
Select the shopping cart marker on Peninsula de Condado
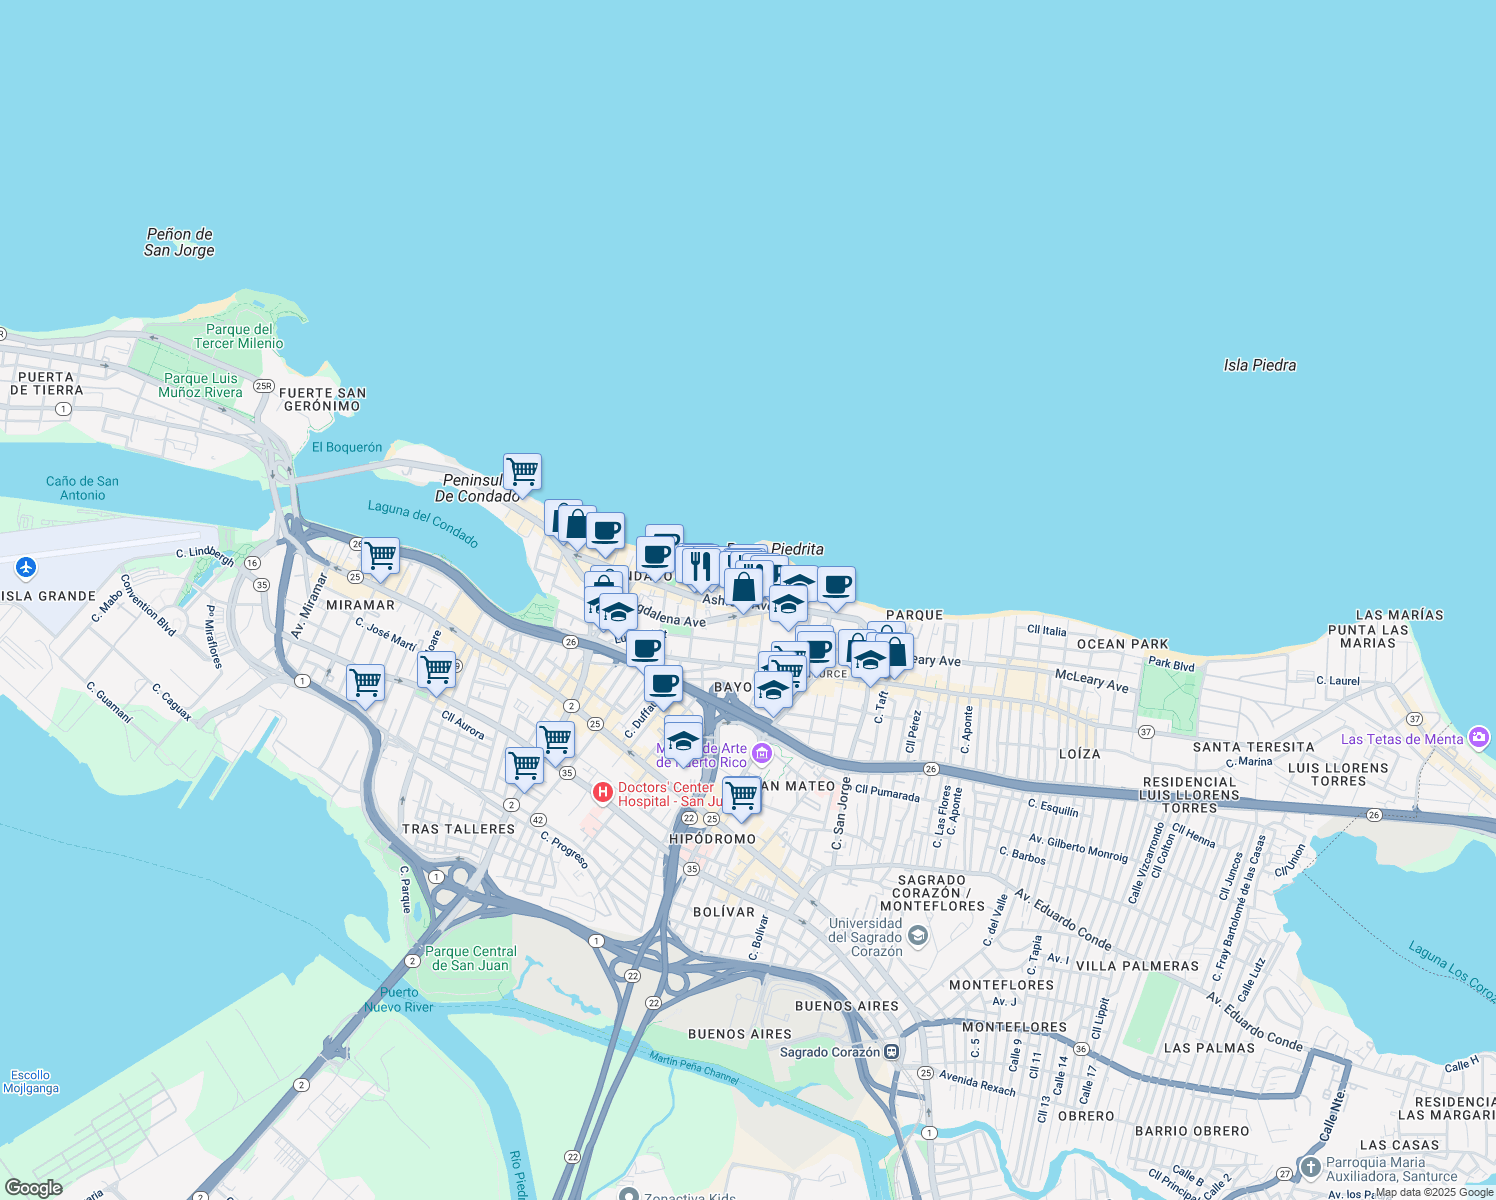521,470
